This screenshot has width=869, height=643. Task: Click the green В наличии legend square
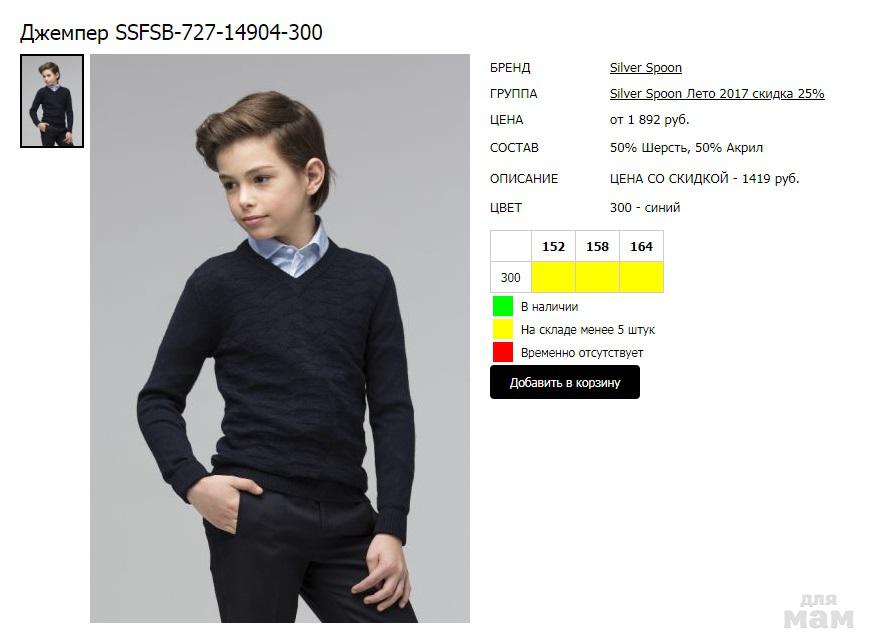[503, 306]
